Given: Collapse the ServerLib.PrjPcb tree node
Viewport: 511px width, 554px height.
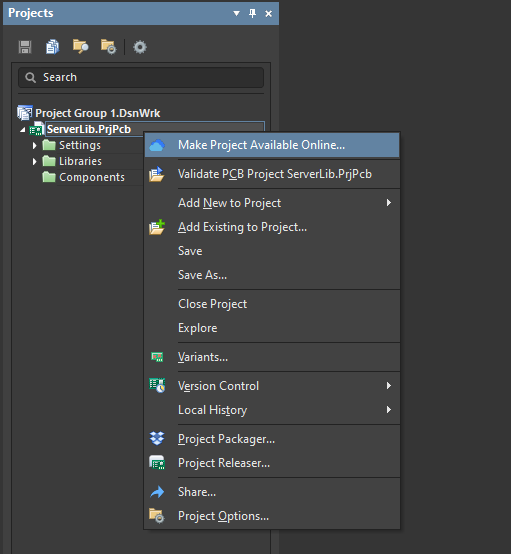Looking at the screenshot, I should tap(23, 130).
